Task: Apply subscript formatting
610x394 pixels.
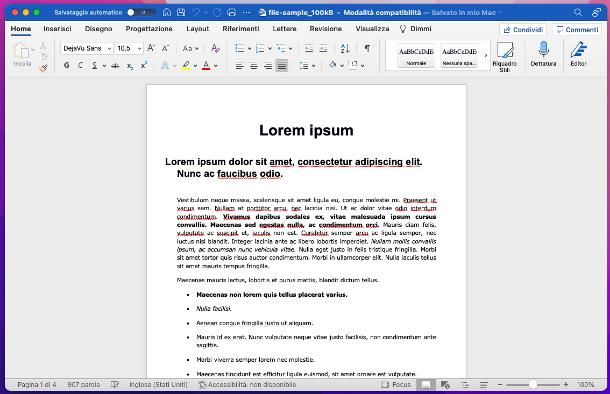Action: (x=130, y=66)
